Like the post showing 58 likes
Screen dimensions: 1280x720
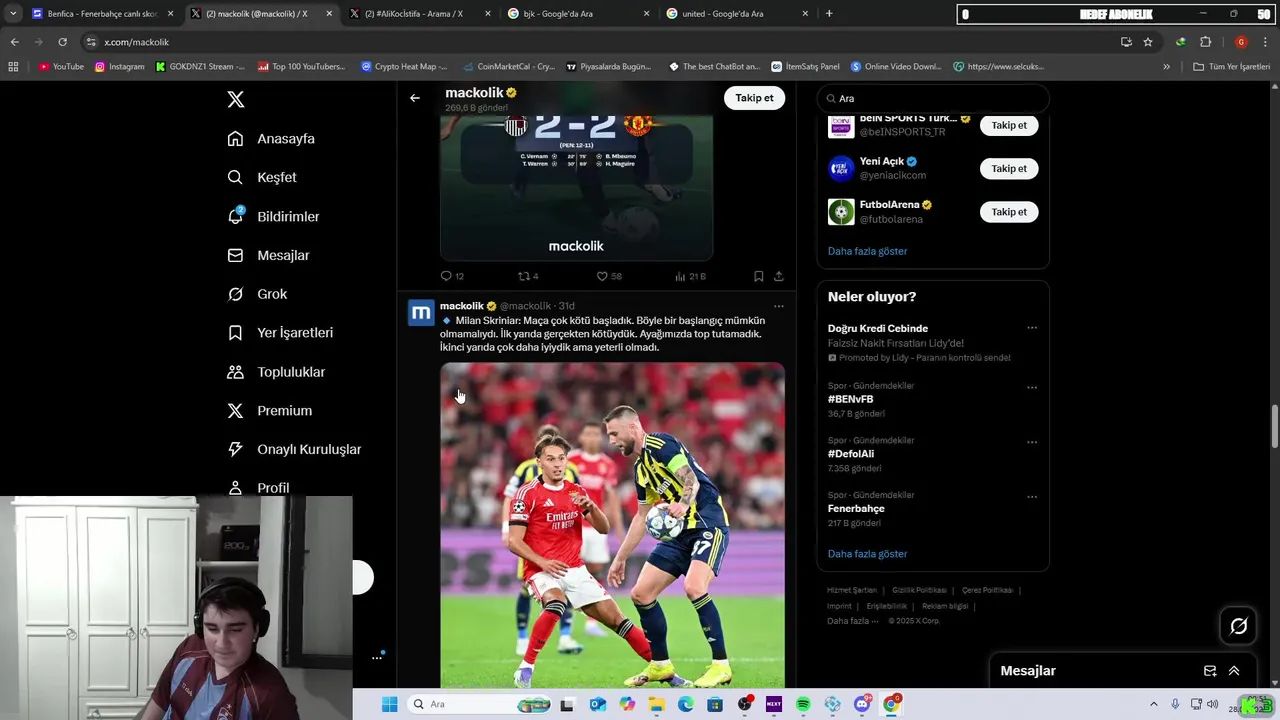coord(602,276)
